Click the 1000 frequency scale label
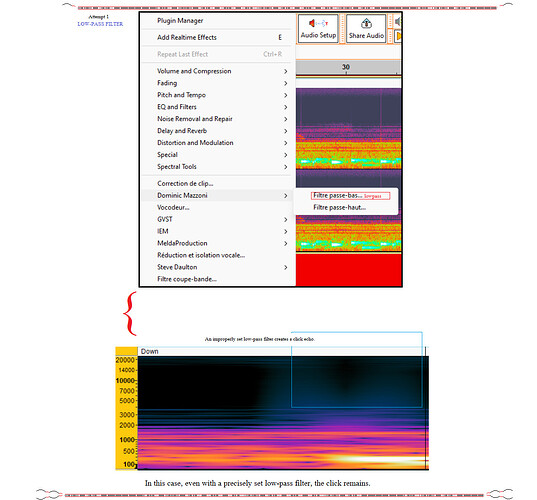Screen dimensions: 537x500 pyautogui.click(x=127, y=440)
